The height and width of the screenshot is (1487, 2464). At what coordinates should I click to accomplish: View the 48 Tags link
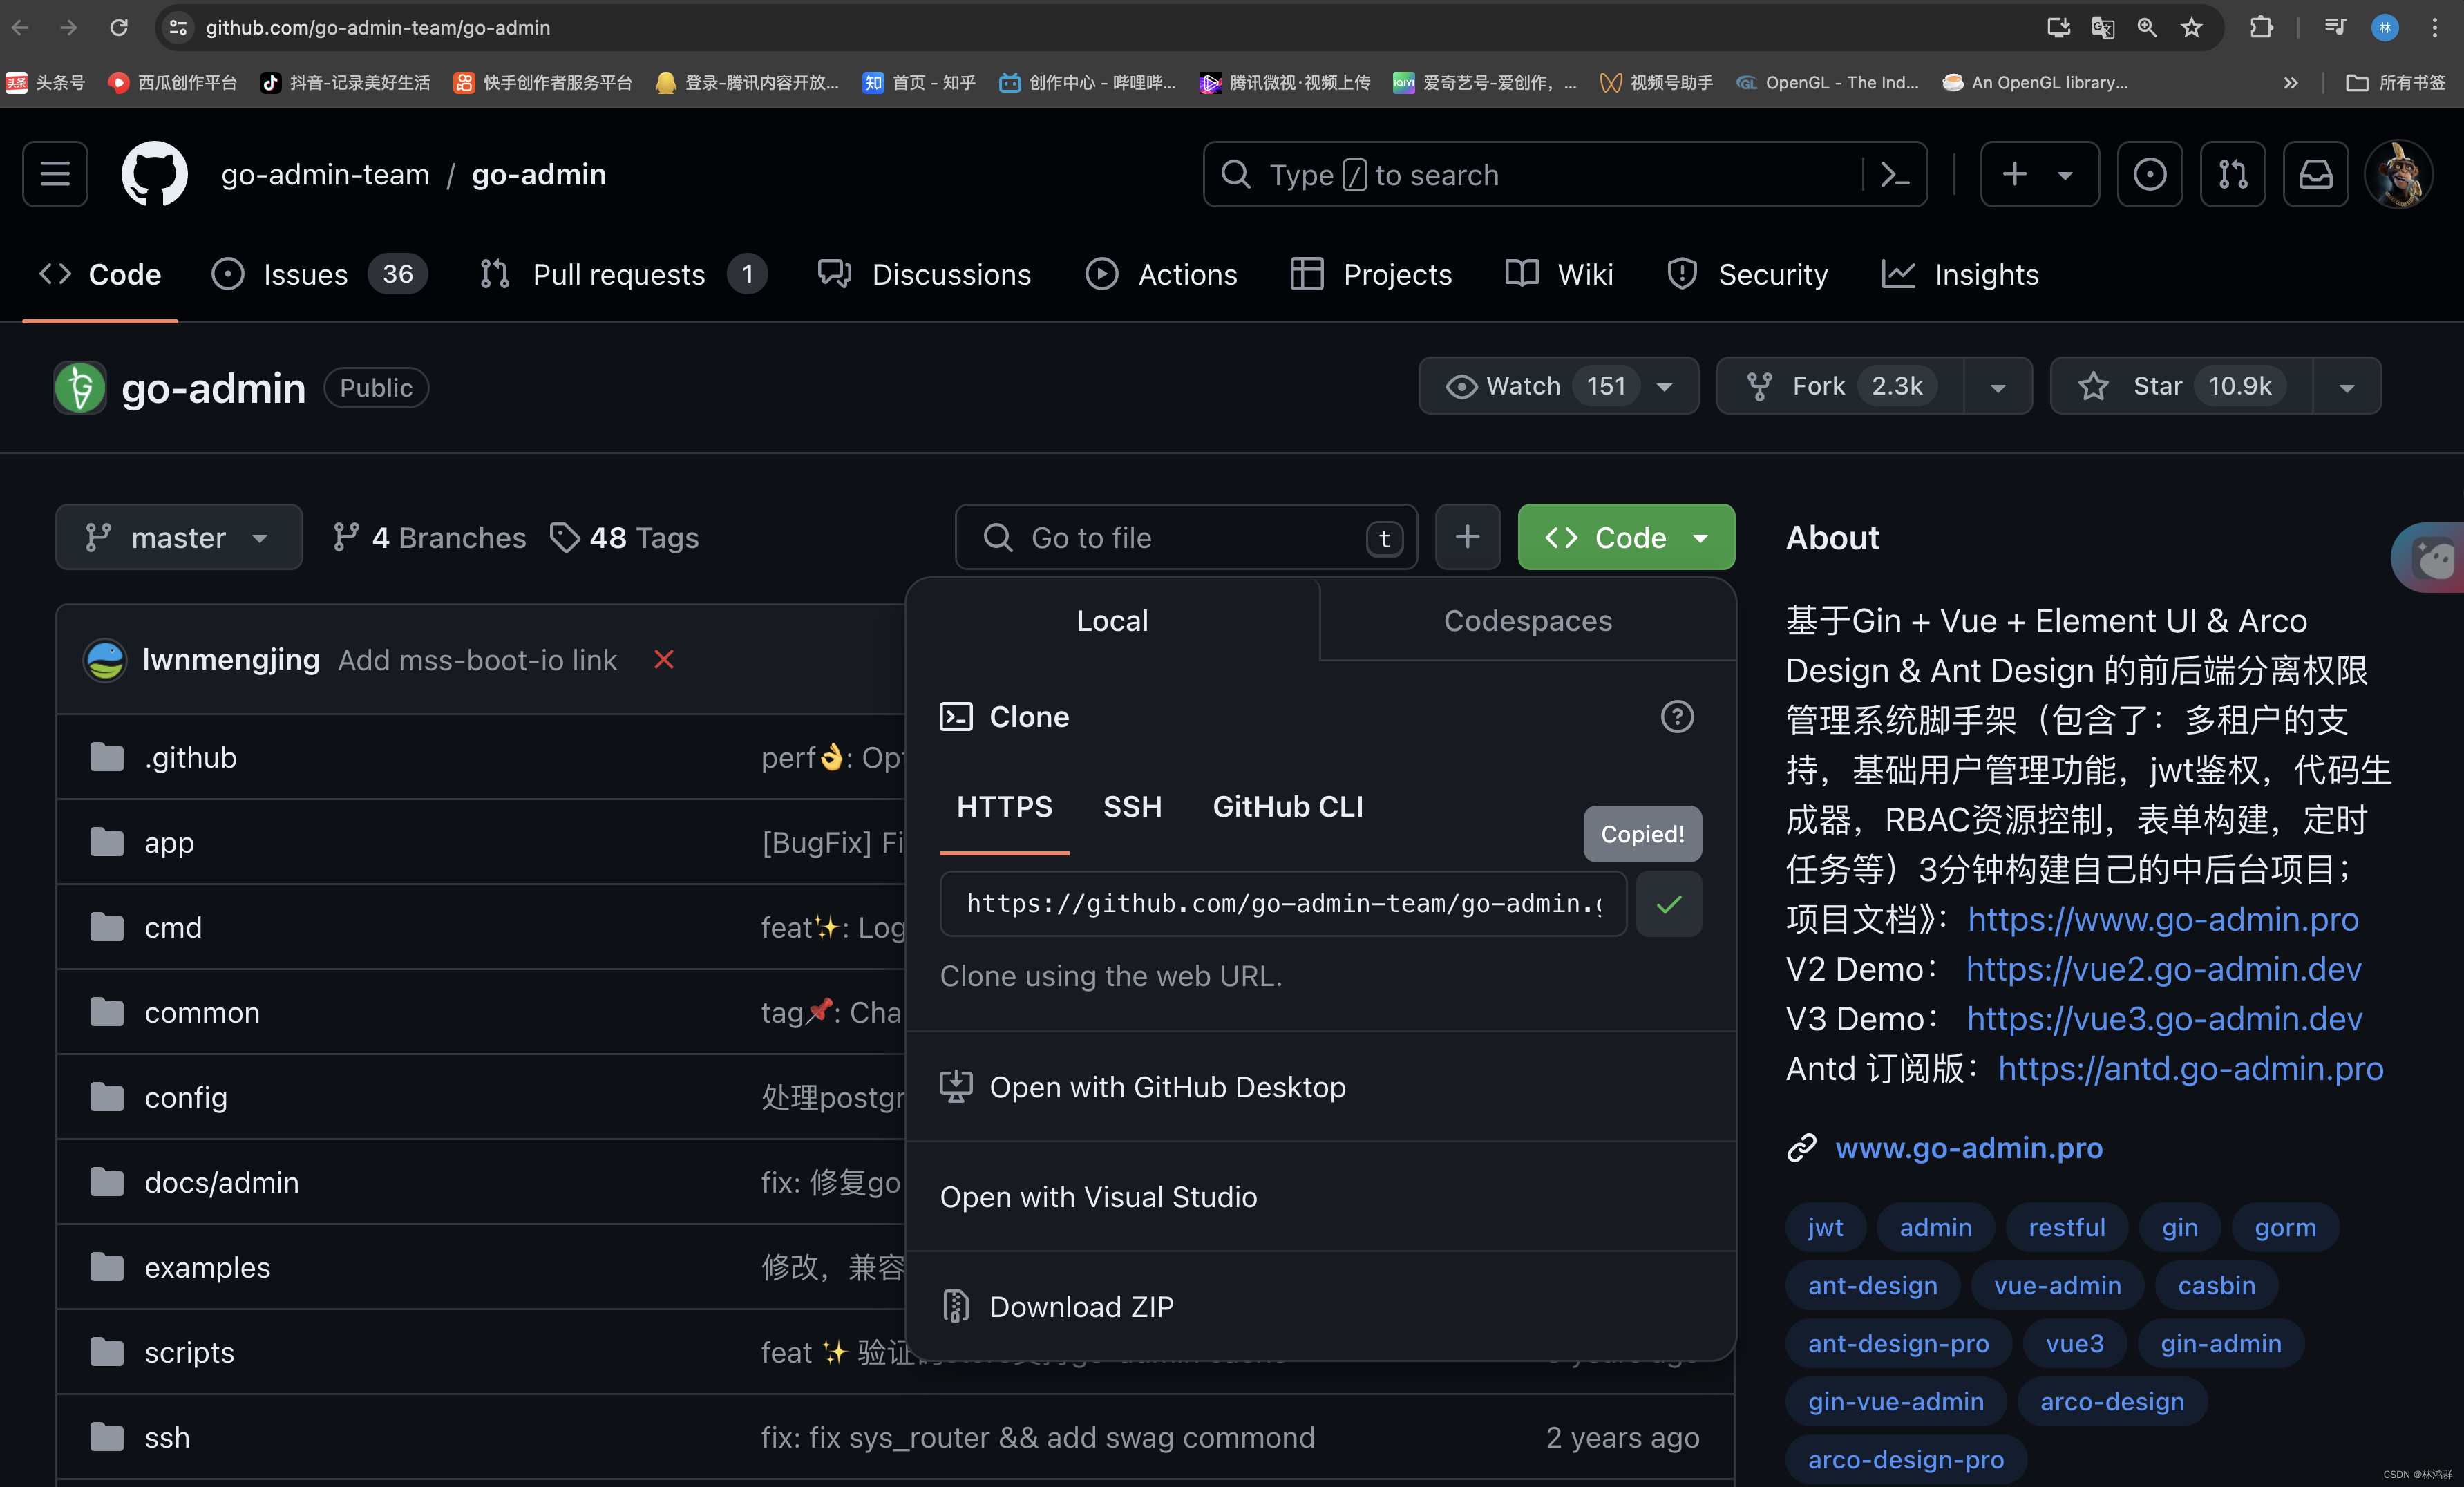[625, 537]
